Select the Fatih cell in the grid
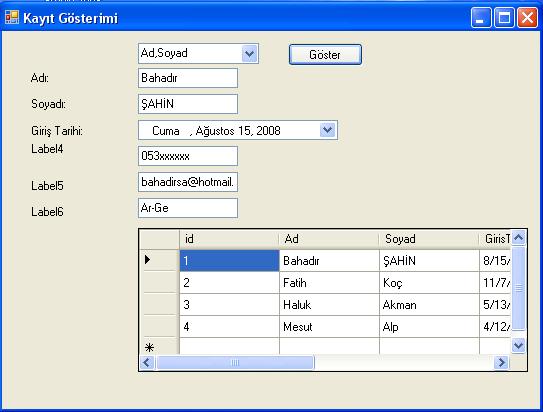Viewport: 543px width, 412px height. [329, 283]
